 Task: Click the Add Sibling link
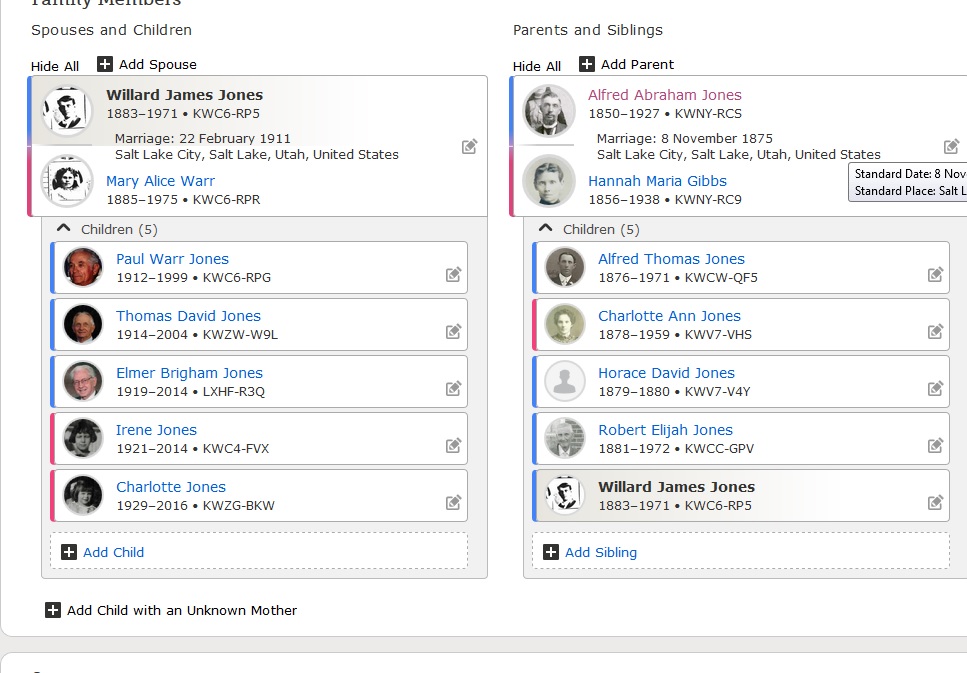coord(601,552)
